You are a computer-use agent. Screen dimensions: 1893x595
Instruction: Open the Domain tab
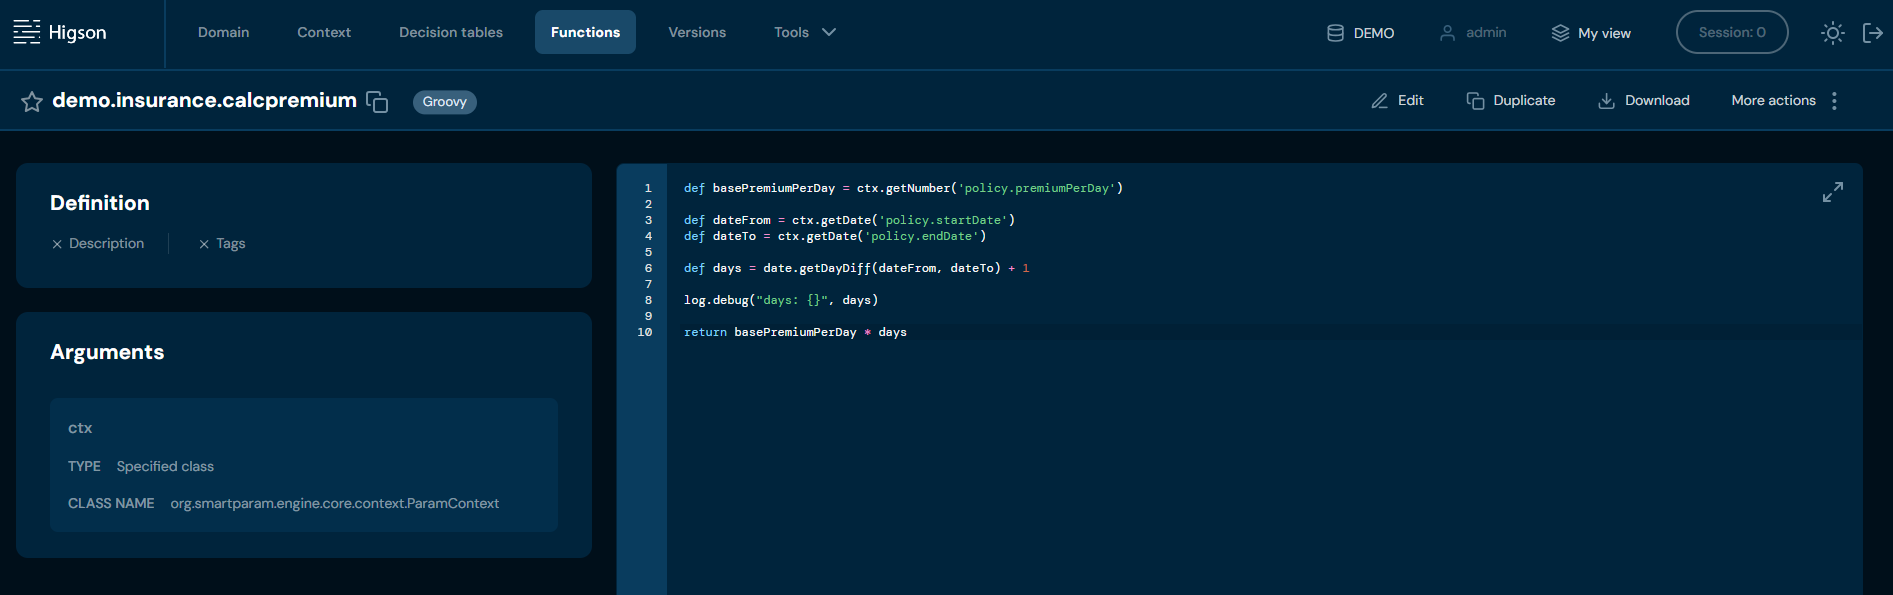point(224,32)
